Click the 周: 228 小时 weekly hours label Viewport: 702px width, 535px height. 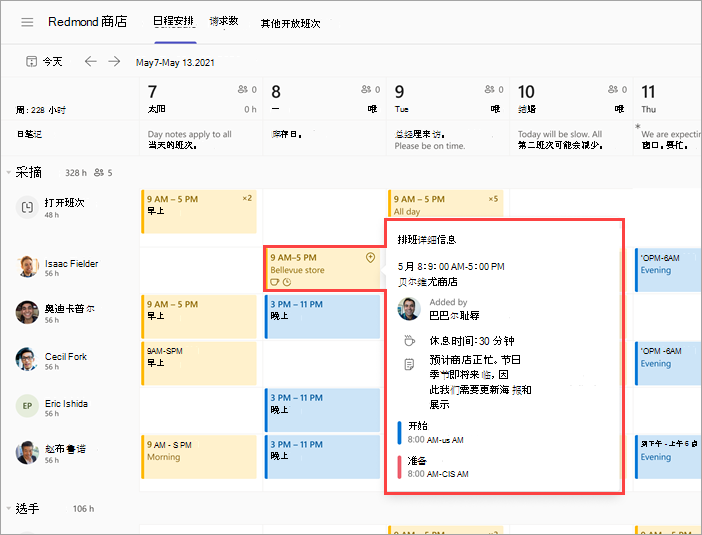tap(41, 110)
